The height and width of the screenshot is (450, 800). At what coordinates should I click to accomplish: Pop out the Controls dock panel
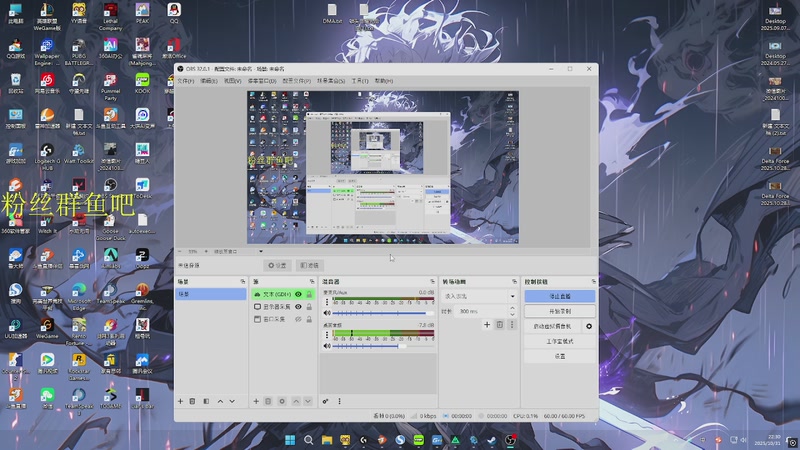[x=593, y=282]
